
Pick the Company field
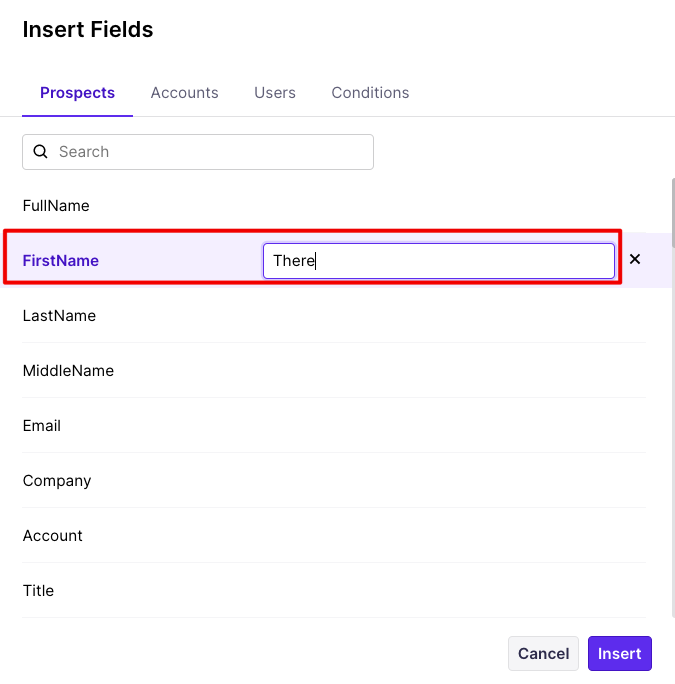57,481
